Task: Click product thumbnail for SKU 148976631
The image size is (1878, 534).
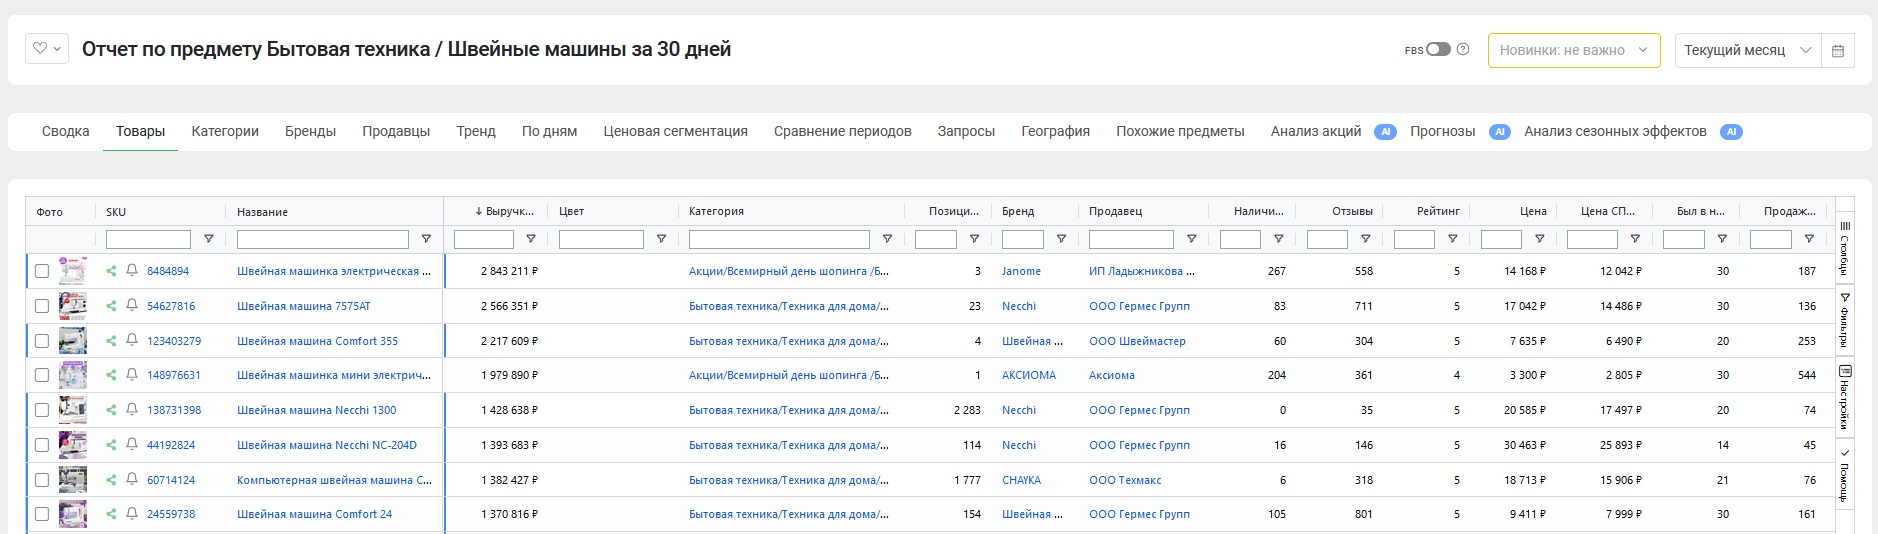Action: 73,375
